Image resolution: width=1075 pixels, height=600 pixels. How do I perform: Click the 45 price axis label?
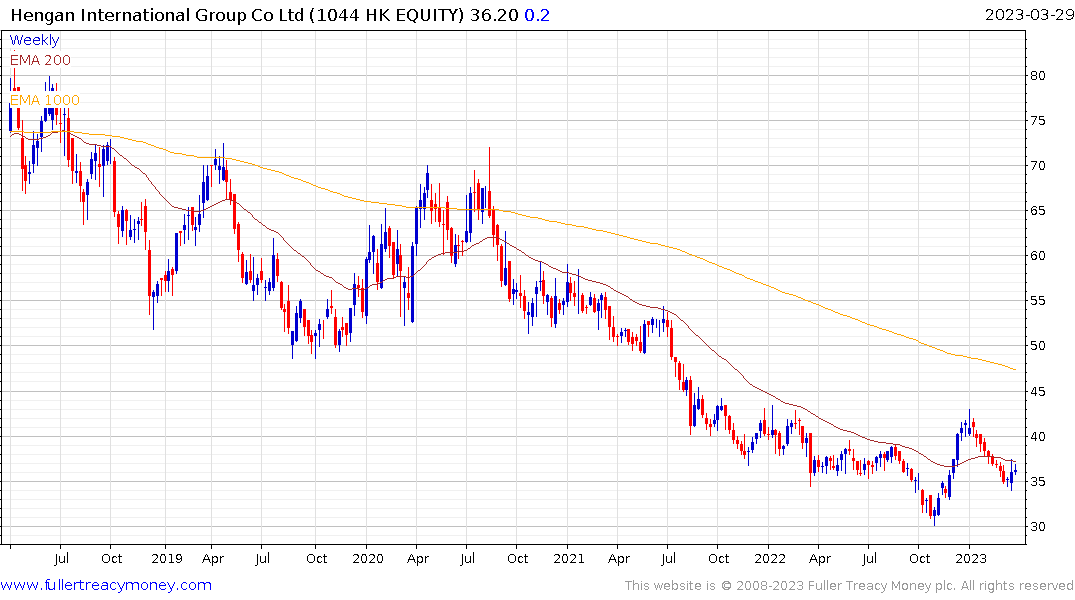[1037, 392]
